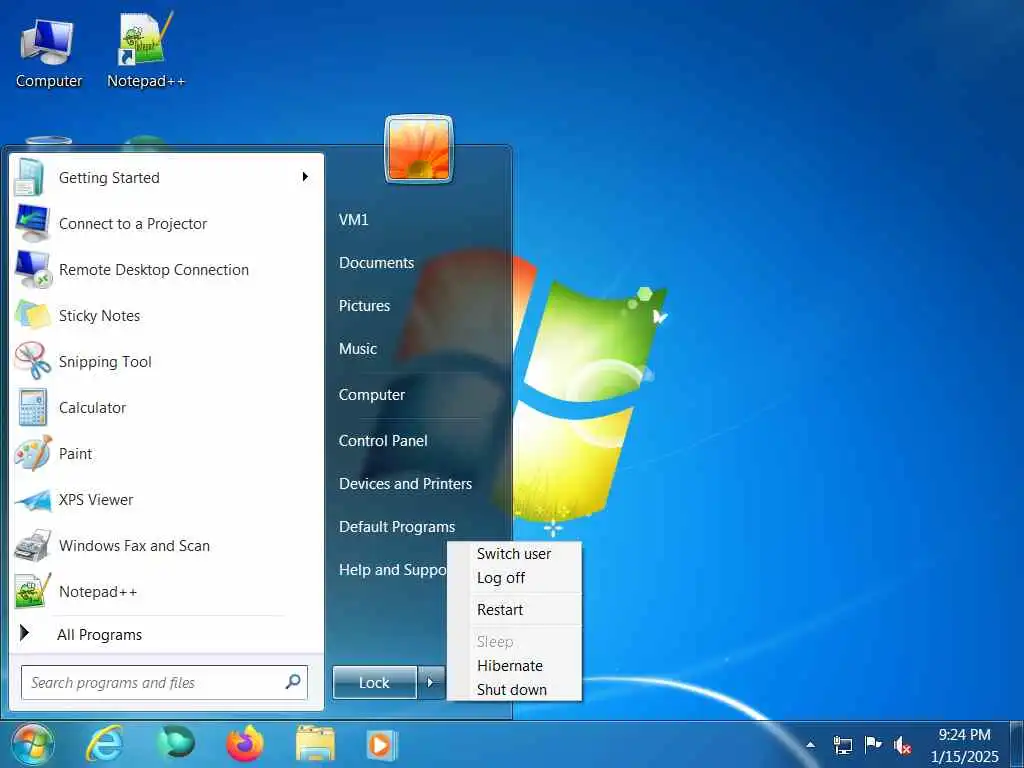This screenshot has height=768, width=1024.
Task: Open Default Programs
Action: 396,526
